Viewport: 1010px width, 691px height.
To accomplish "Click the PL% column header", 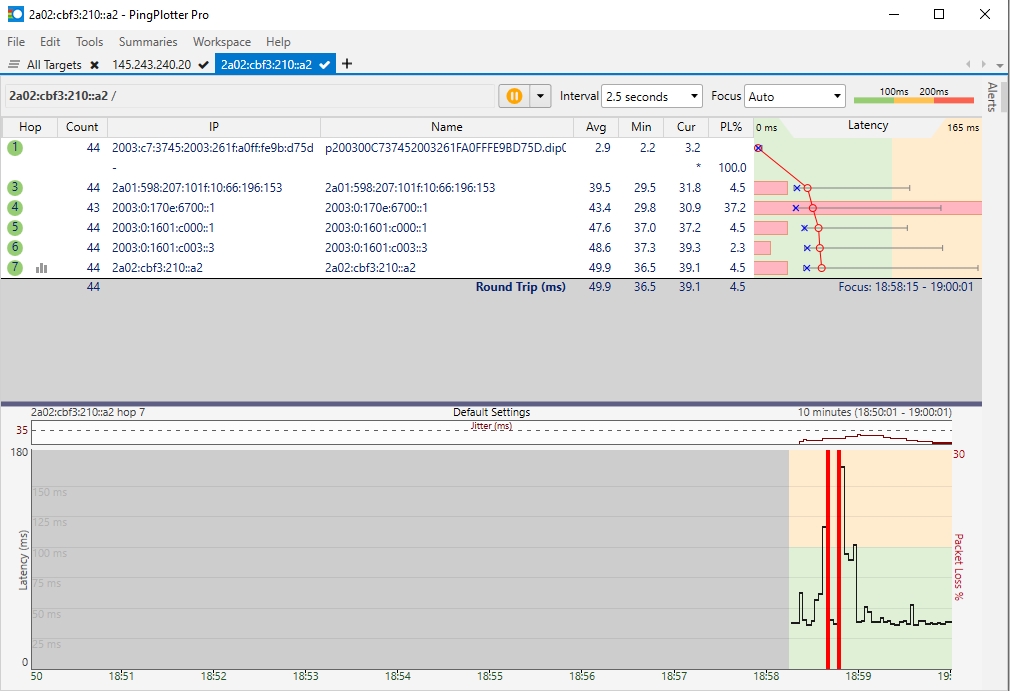I will pos(731,127).
